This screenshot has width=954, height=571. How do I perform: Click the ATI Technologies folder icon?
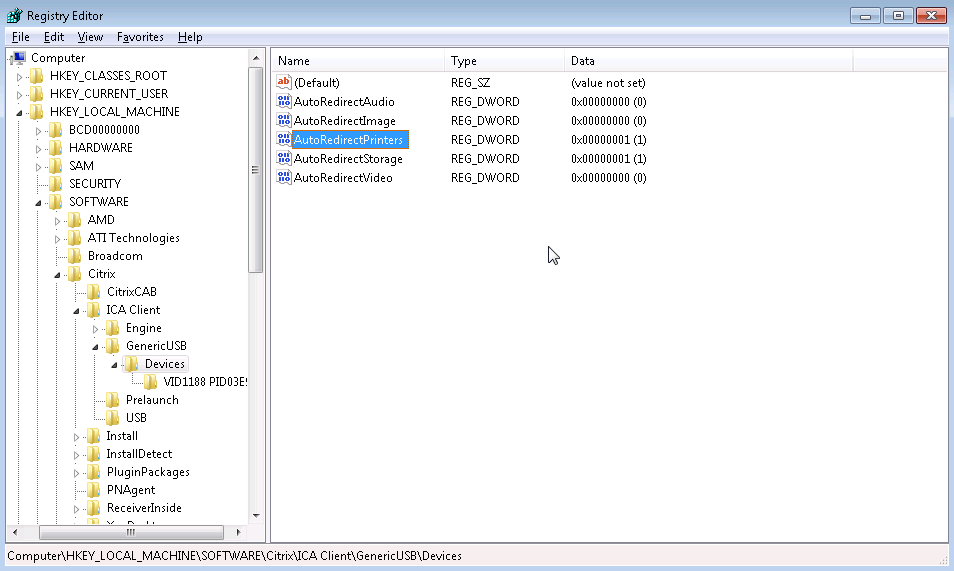pos(75,238)
